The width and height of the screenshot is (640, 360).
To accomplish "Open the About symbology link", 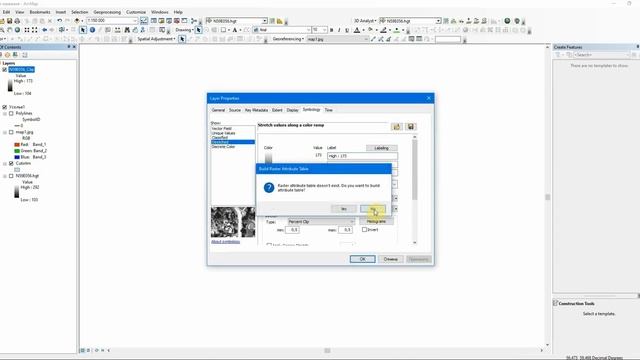I will click(225, 242).
